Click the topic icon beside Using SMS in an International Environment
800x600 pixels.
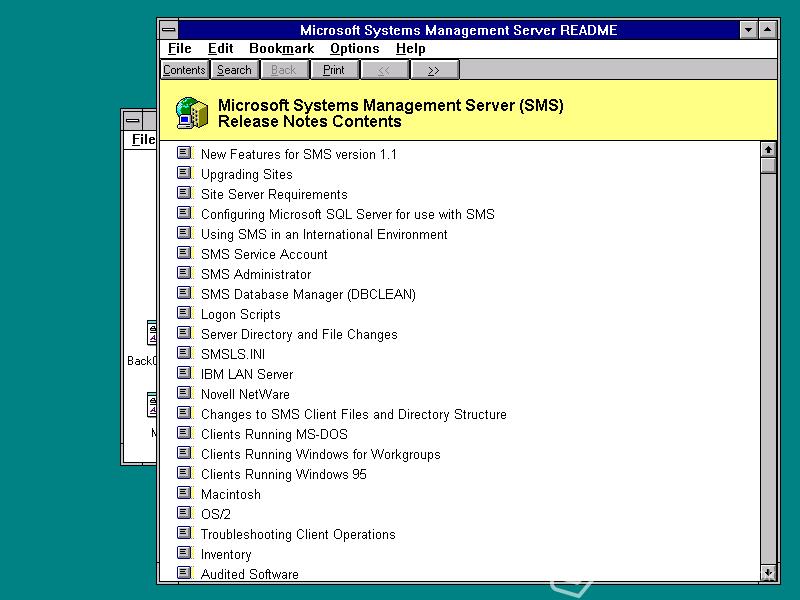185,233
